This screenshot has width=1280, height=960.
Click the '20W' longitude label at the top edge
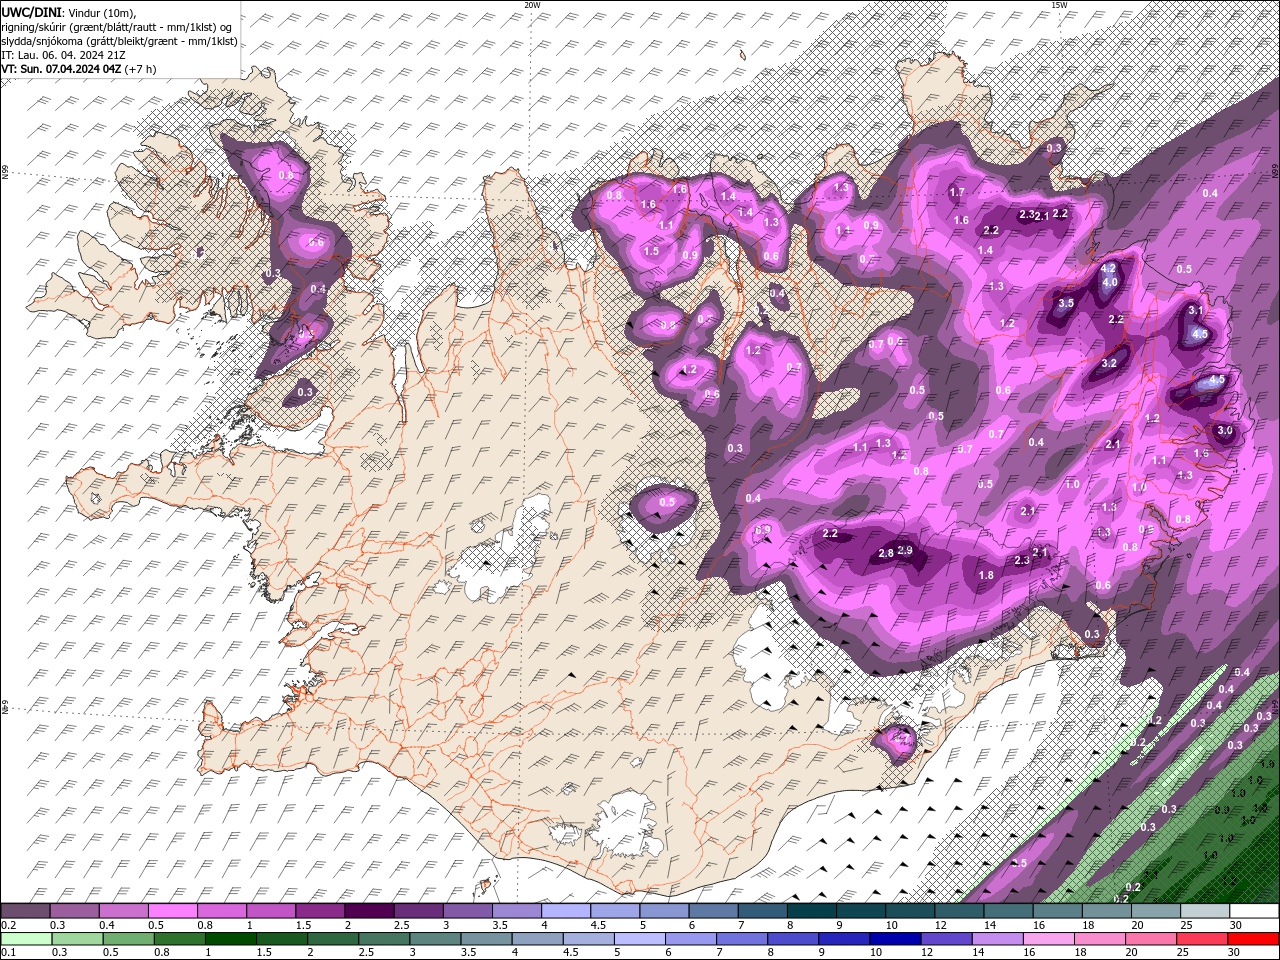(x=532, y=5)
